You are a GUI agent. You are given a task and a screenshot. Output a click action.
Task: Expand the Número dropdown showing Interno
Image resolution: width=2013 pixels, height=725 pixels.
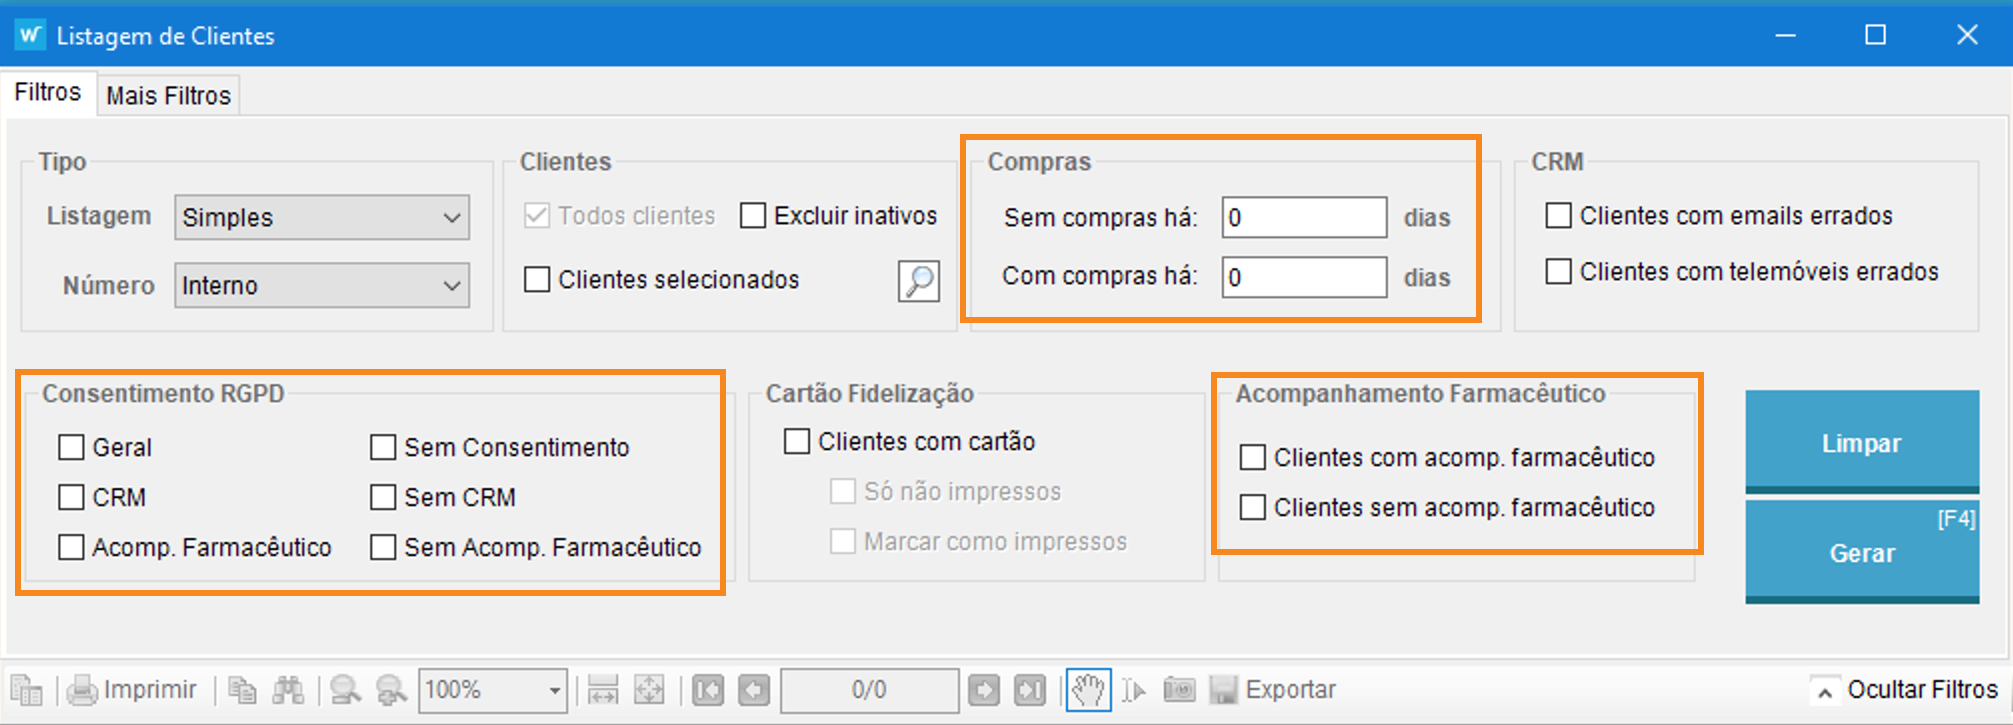321,286
